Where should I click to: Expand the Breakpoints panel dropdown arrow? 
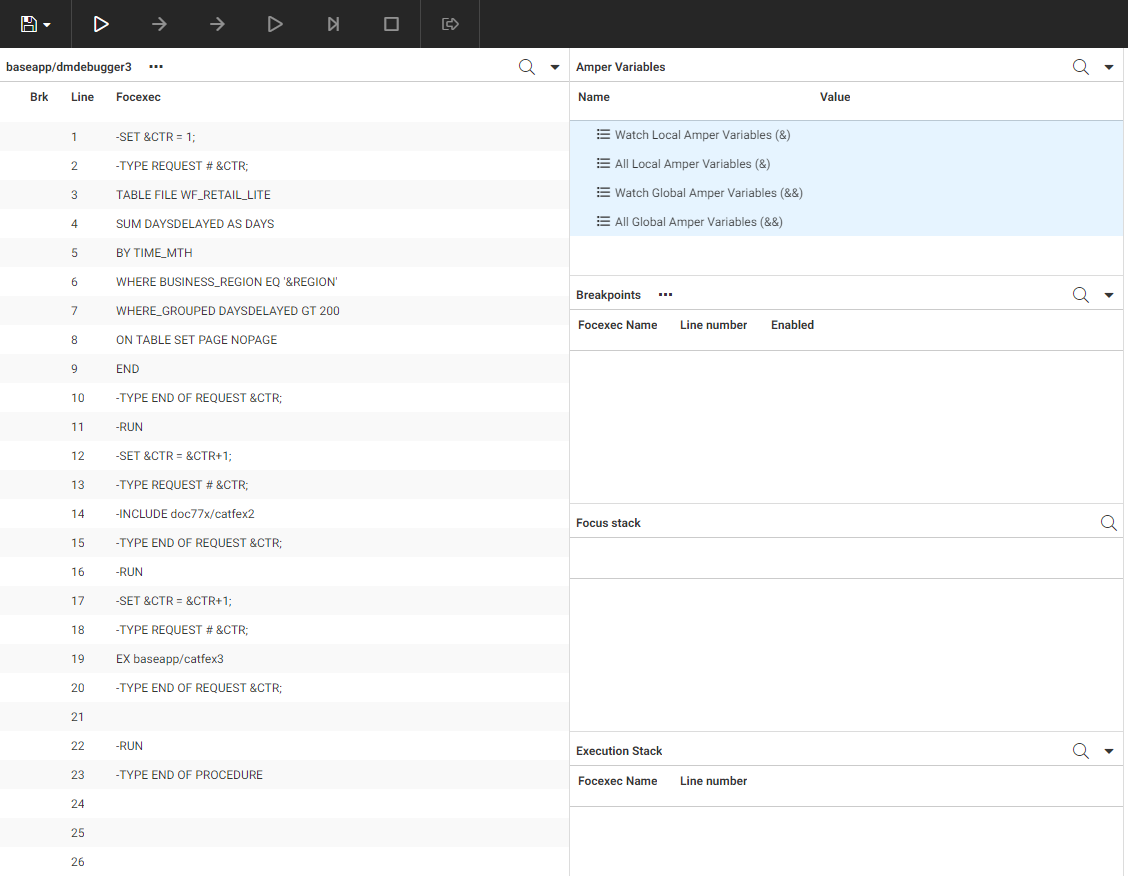click(x=1109, y=295)
